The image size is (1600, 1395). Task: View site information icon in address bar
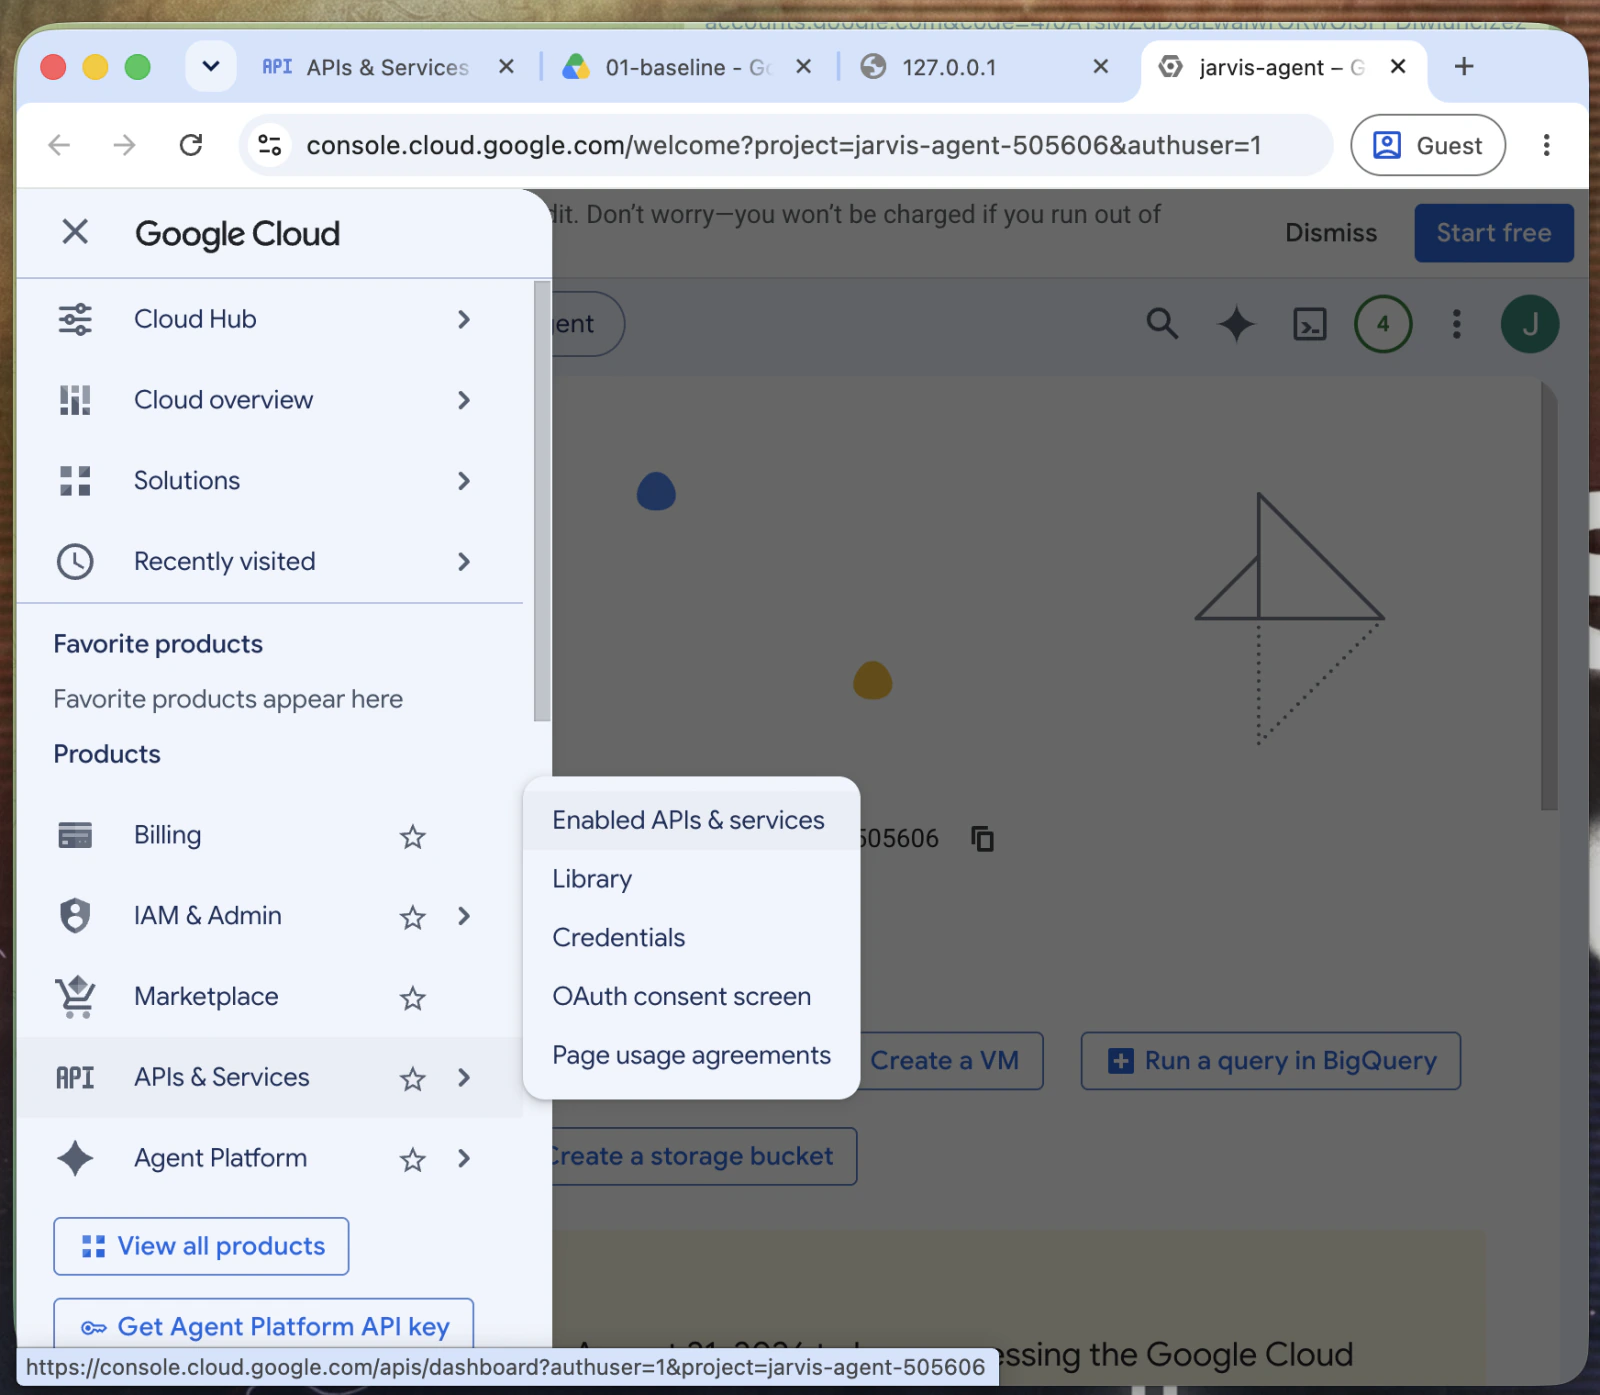point(270,145)
